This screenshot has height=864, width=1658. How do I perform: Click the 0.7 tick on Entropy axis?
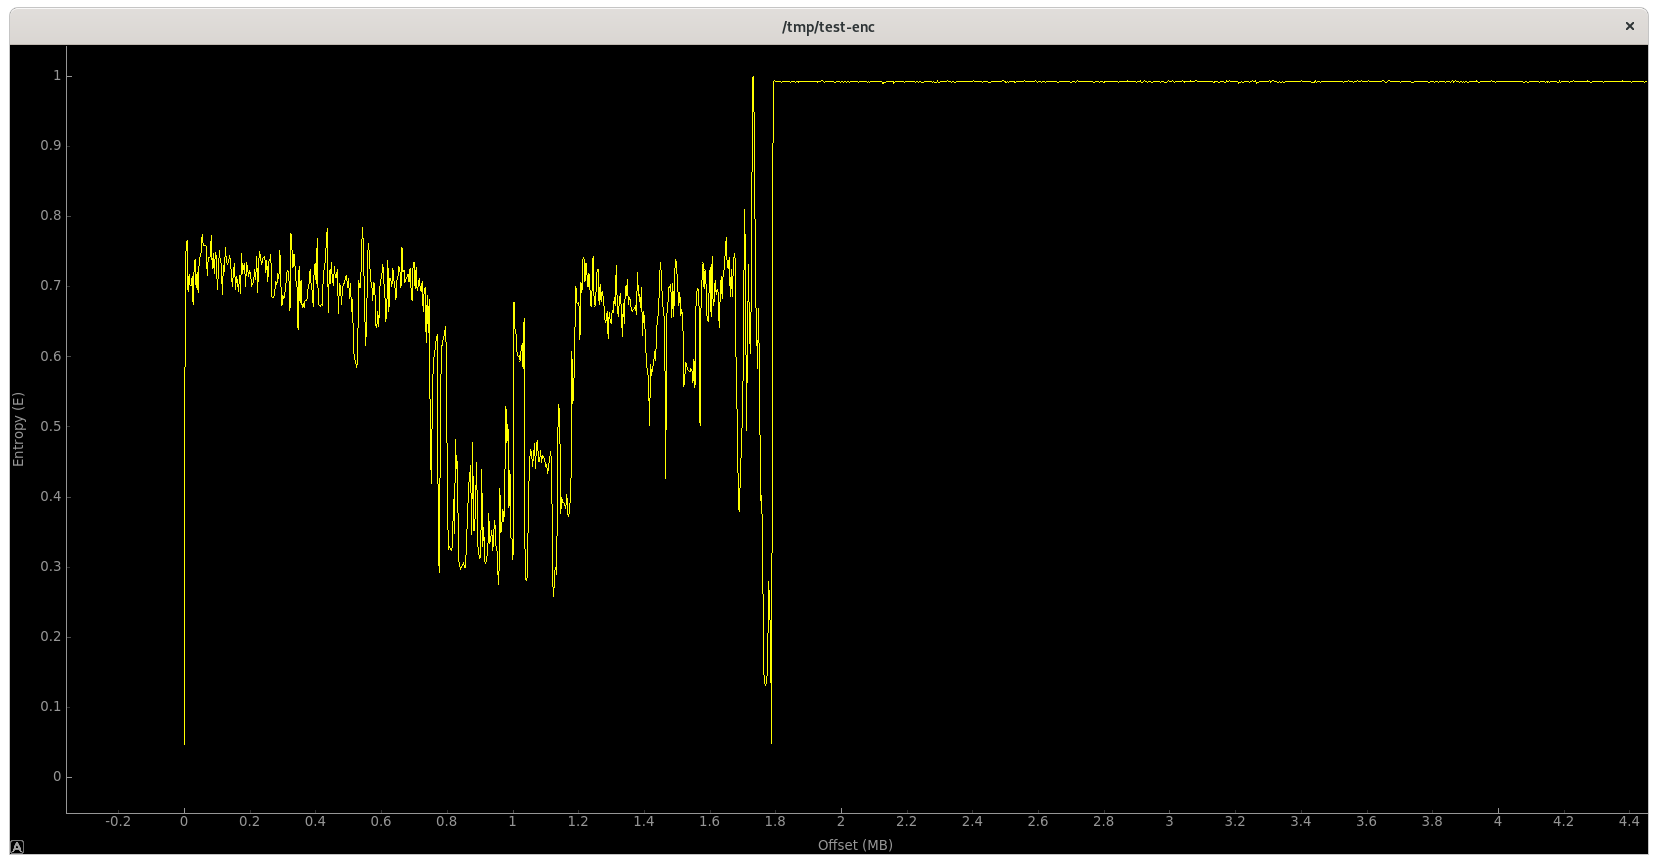click(x=50, y=285)
